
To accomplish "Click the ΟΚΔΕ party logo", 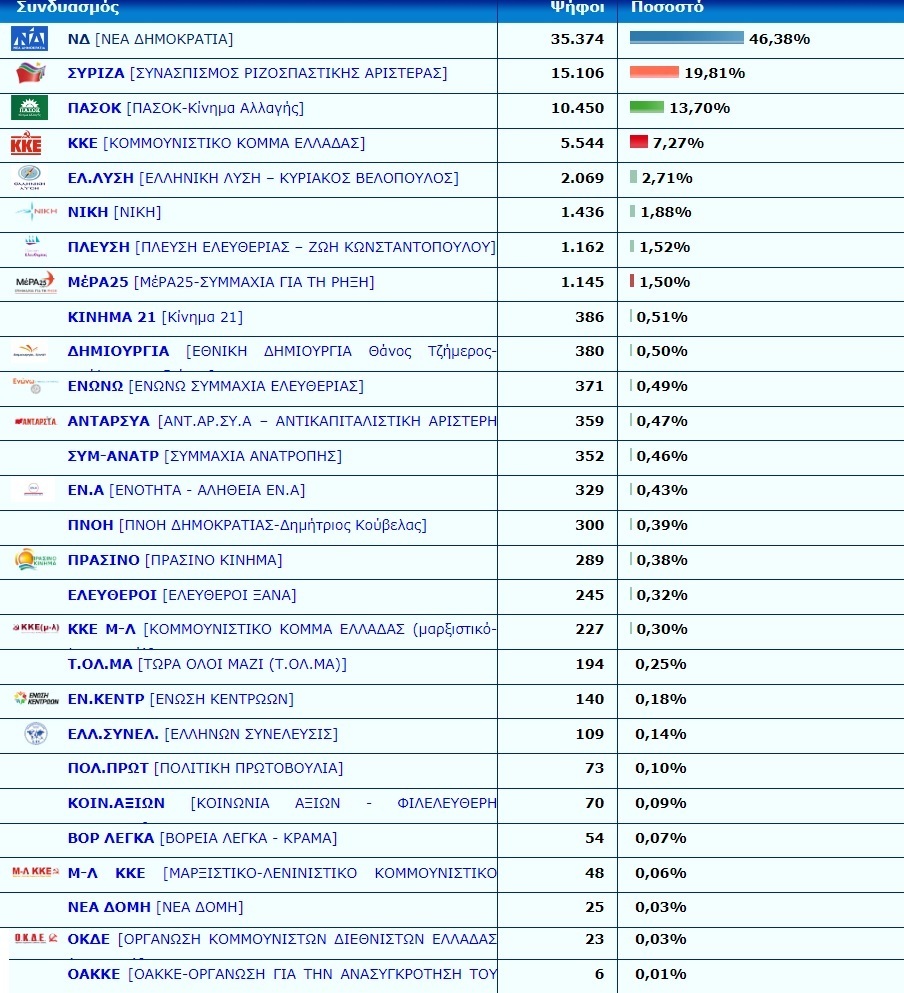I will [x=35, y=938].
